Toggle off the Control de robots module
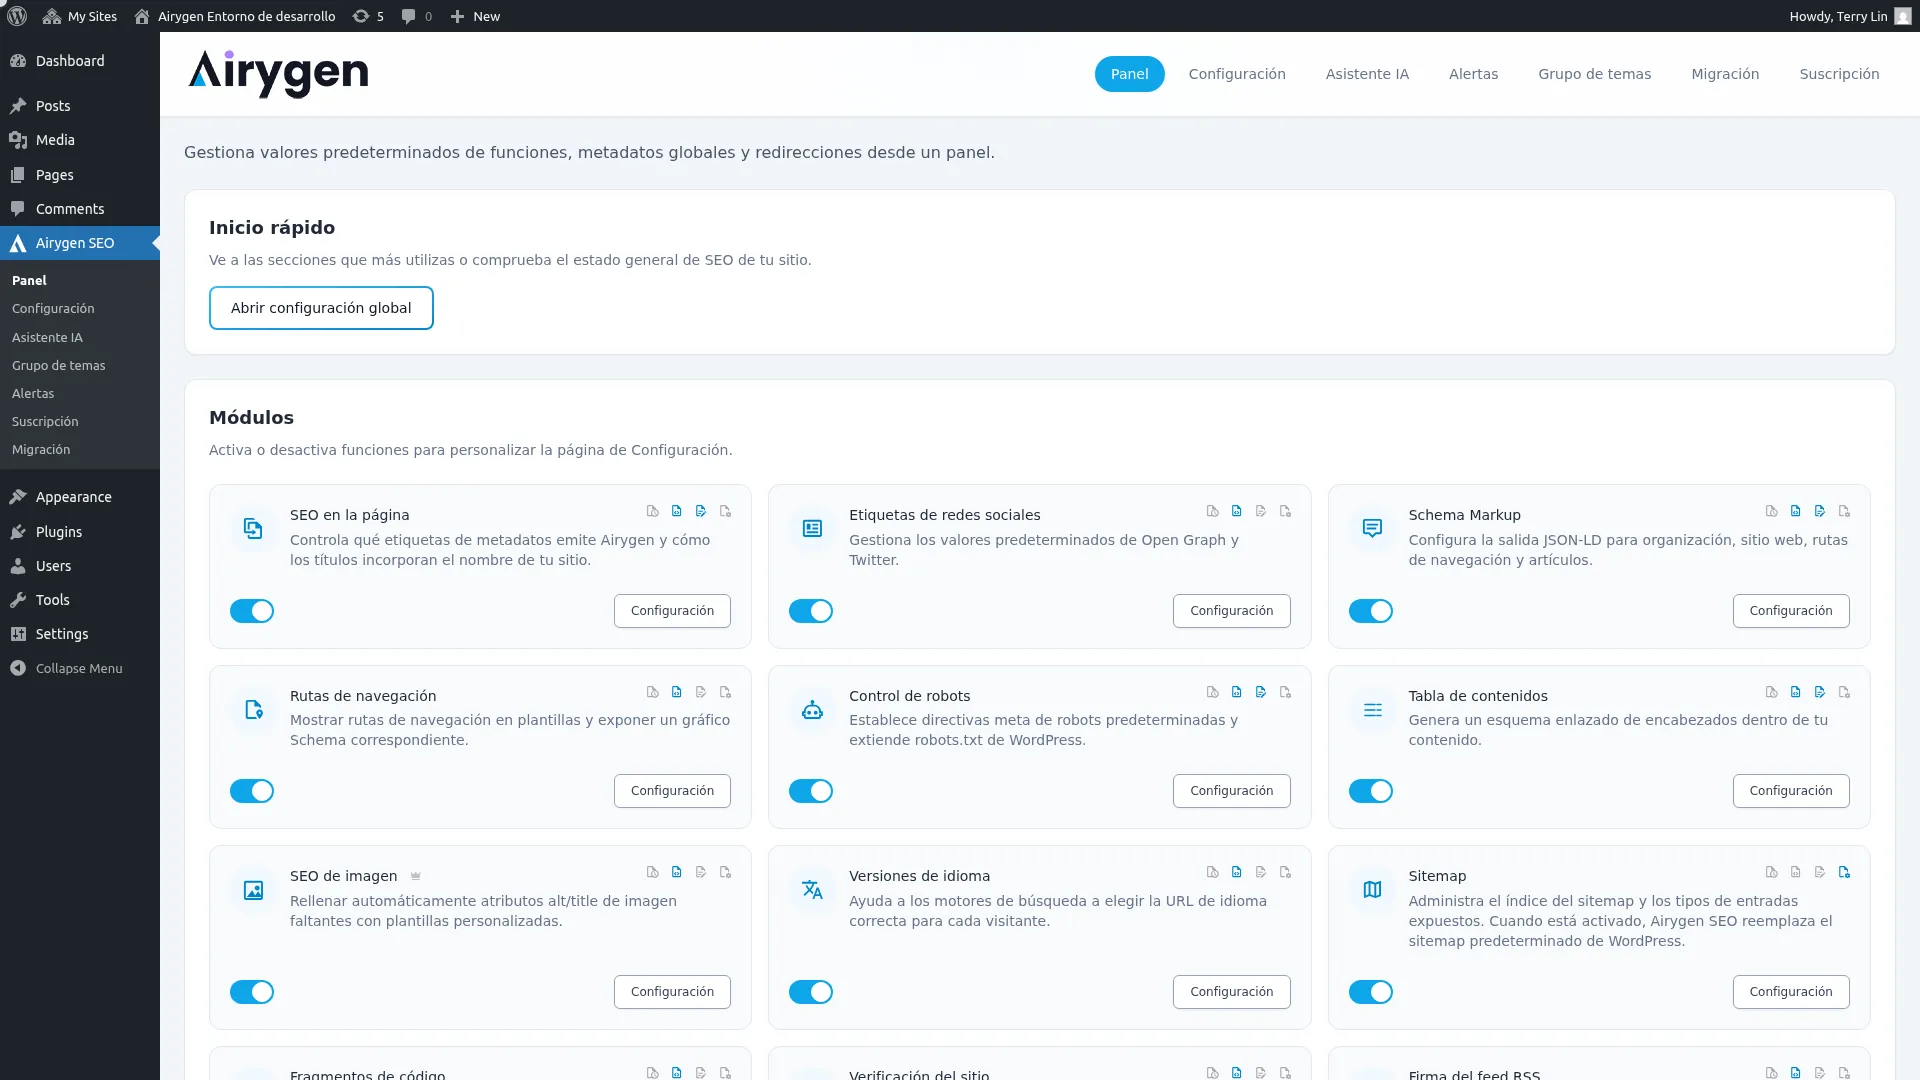 point(810,791)
